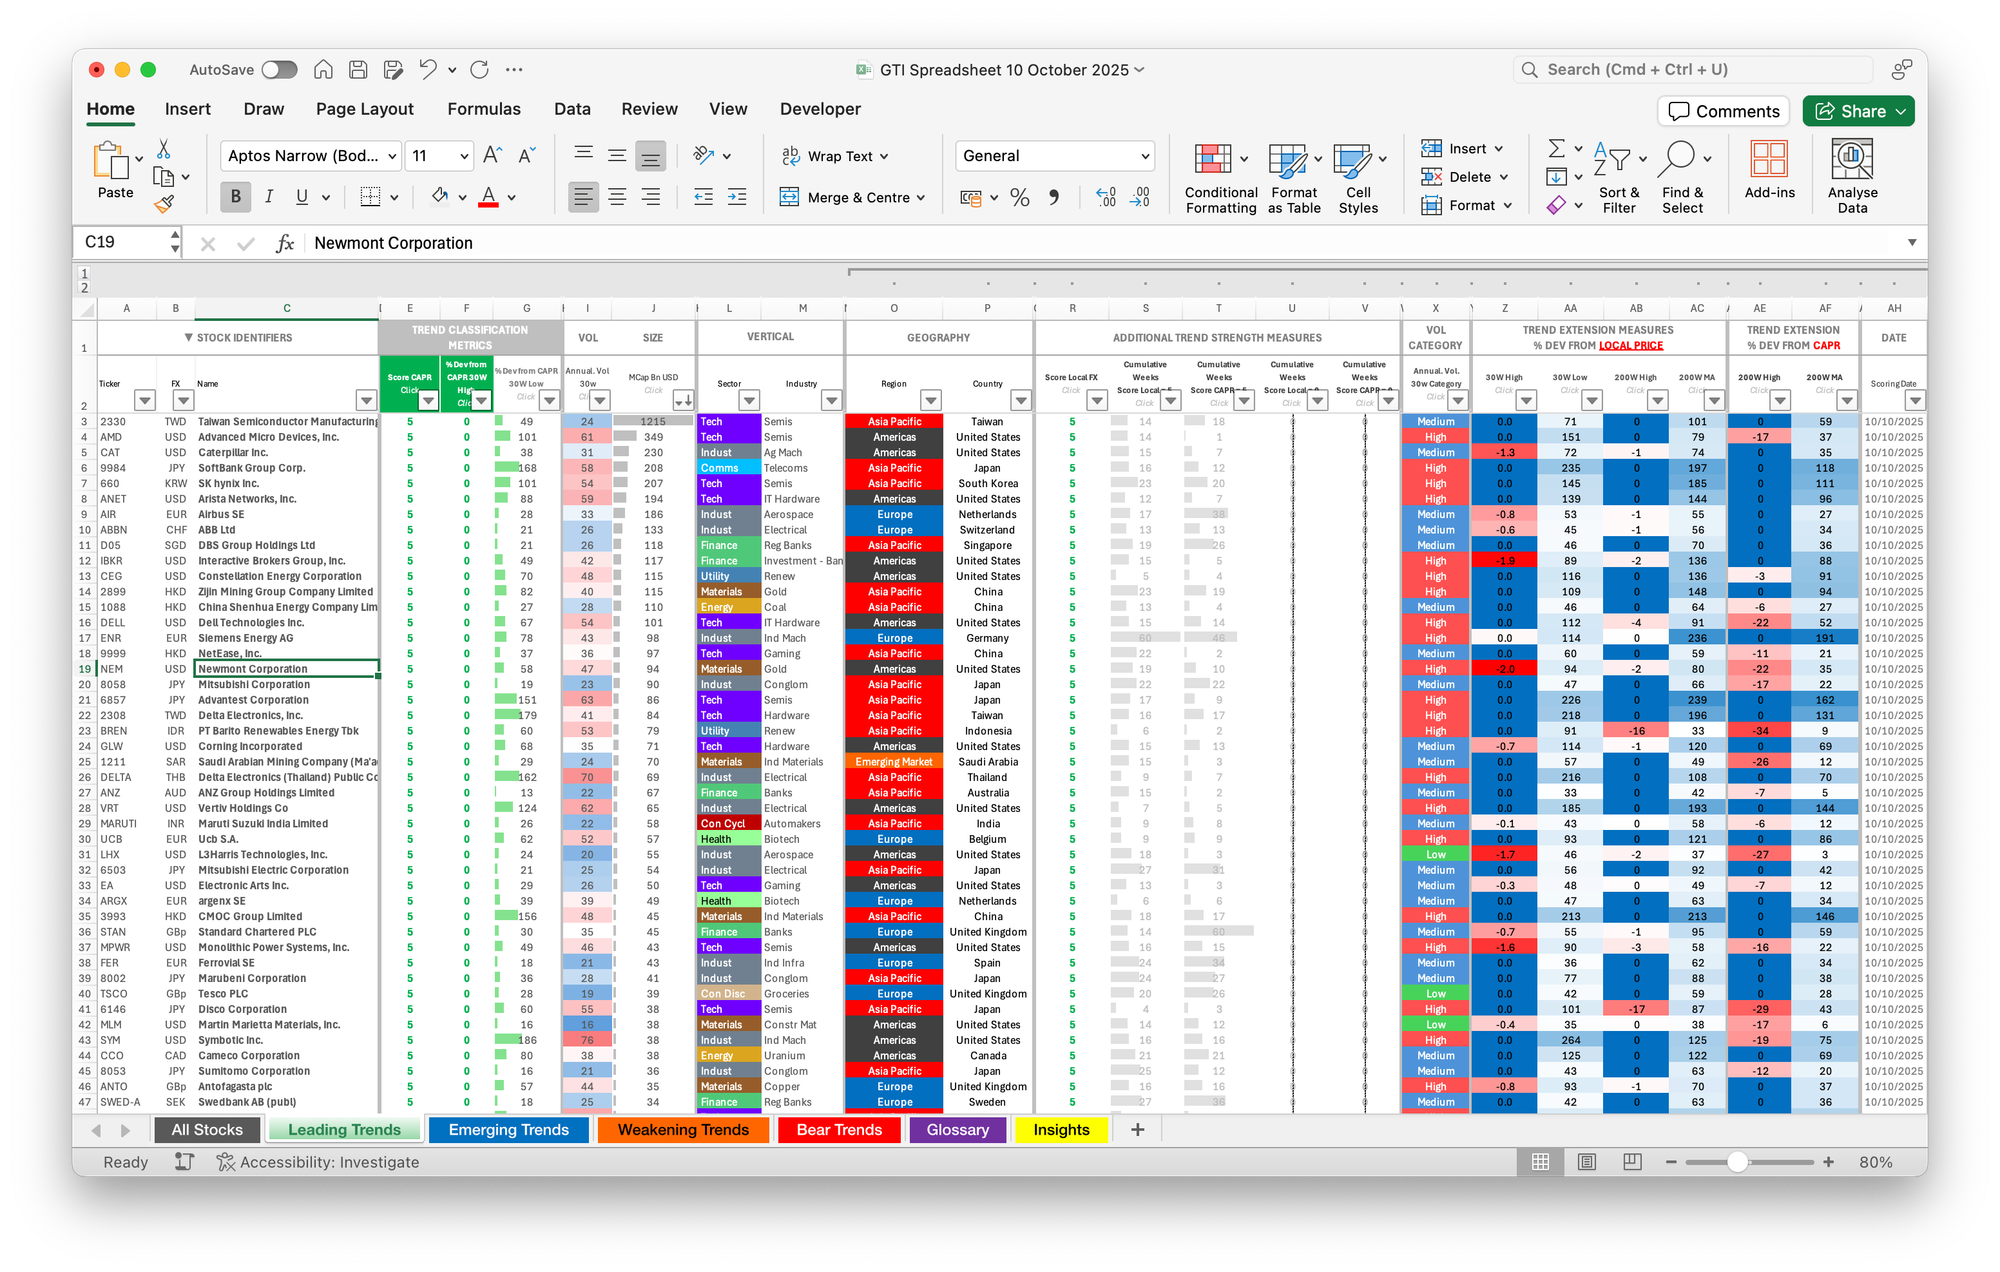Click the Format Painter brush icon

(x=164, y=204)
